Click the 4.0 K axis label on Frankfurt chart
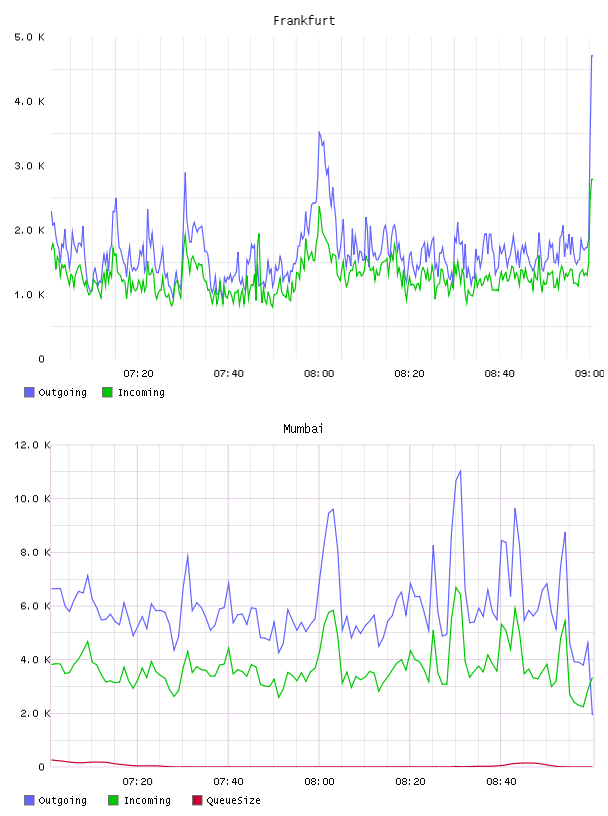The image size is (608, 816). tap(29, 101)
